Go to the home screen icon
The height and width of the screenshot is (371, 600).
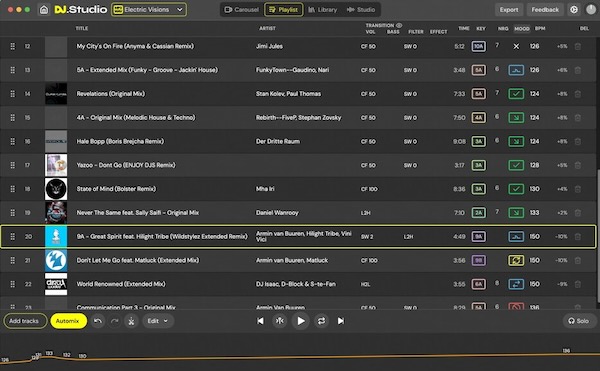[x=44, y=10]
